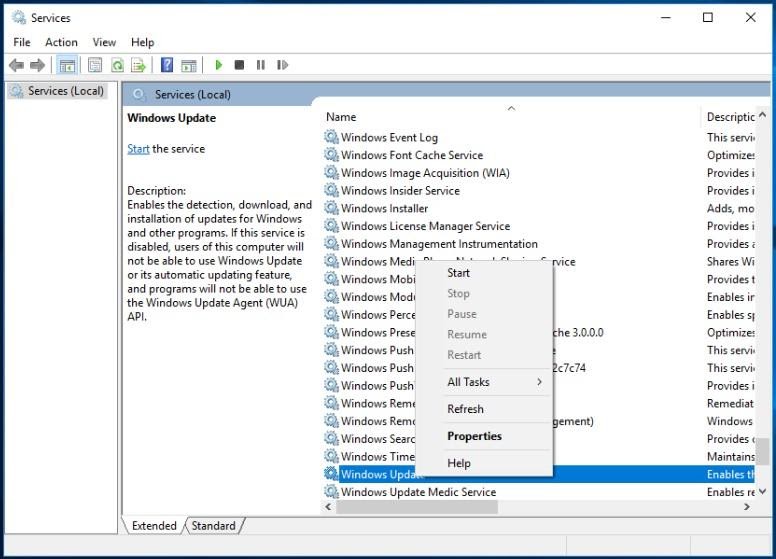Click the horizontal scrollbar thumb

point(417,507)
